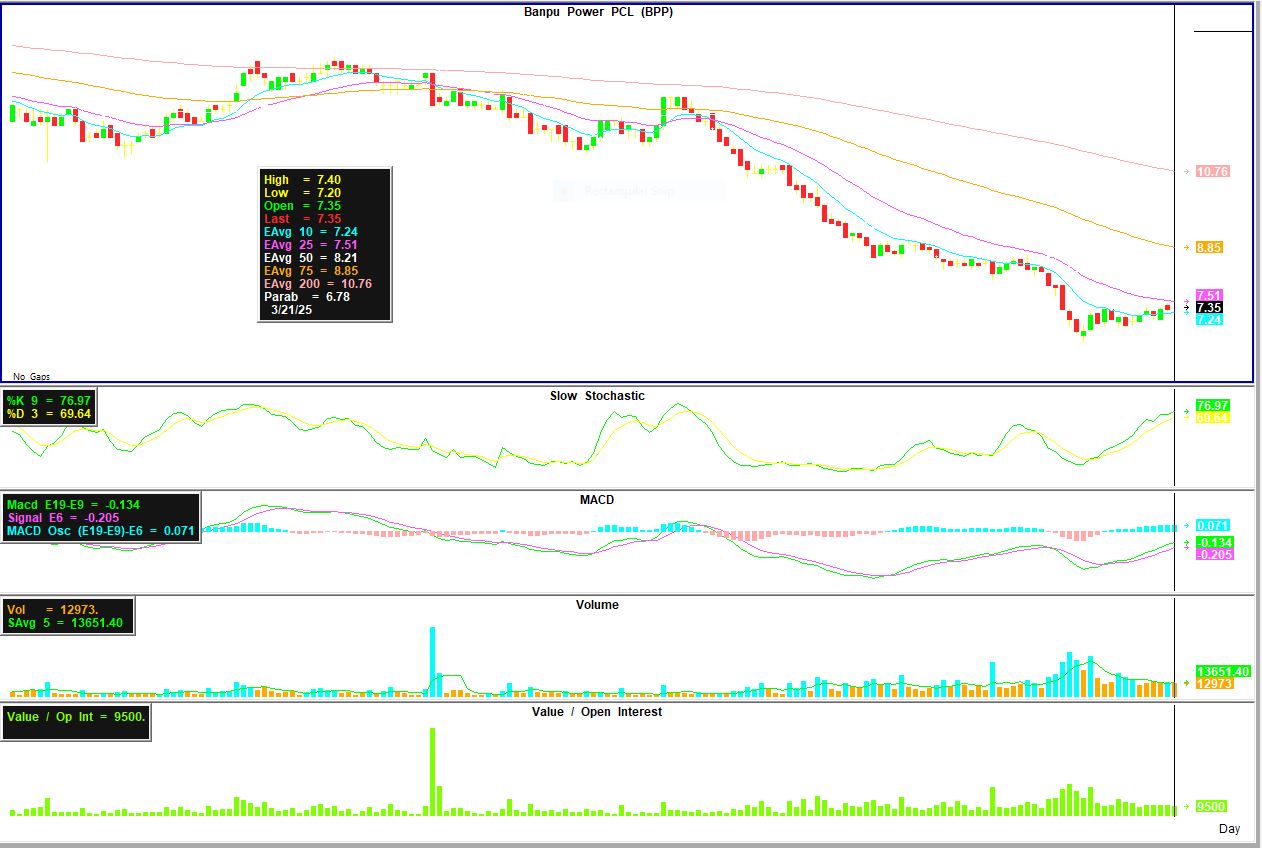This screenshot has width=1262, height=848.
Task: Click the cyan 7.24 price axis tag
Action: pos(1209,320)
